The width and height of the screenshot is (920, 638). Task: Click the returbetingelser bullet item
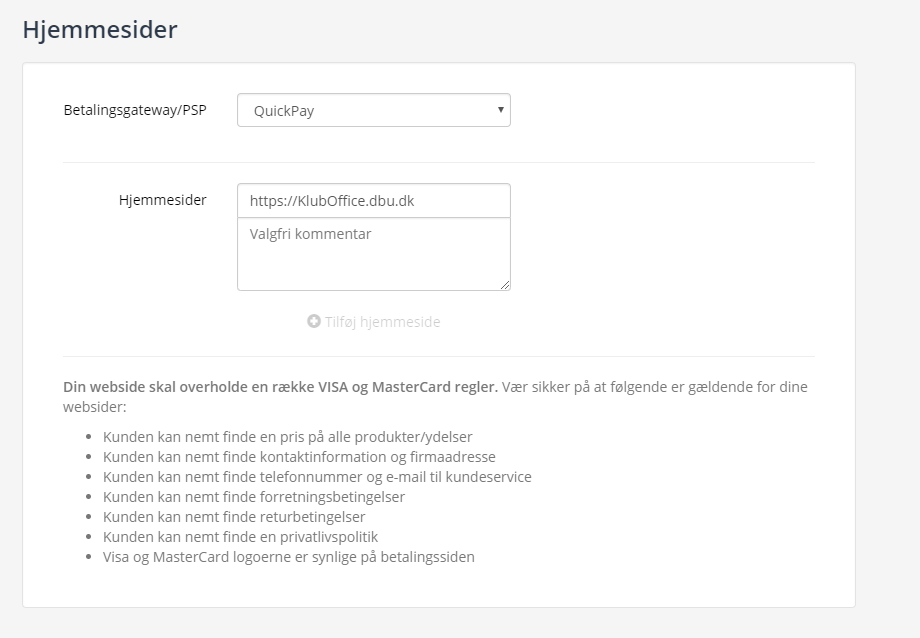(x=234, y=517)
